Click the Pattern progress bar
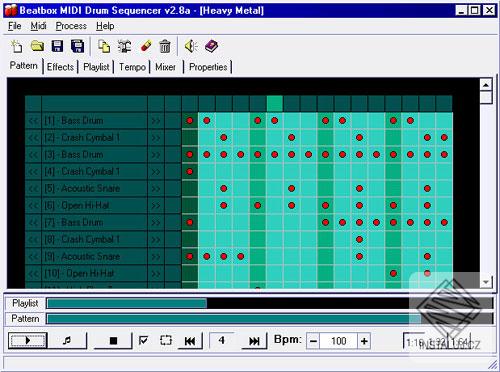The image size is (500, 372). (269, 319)
